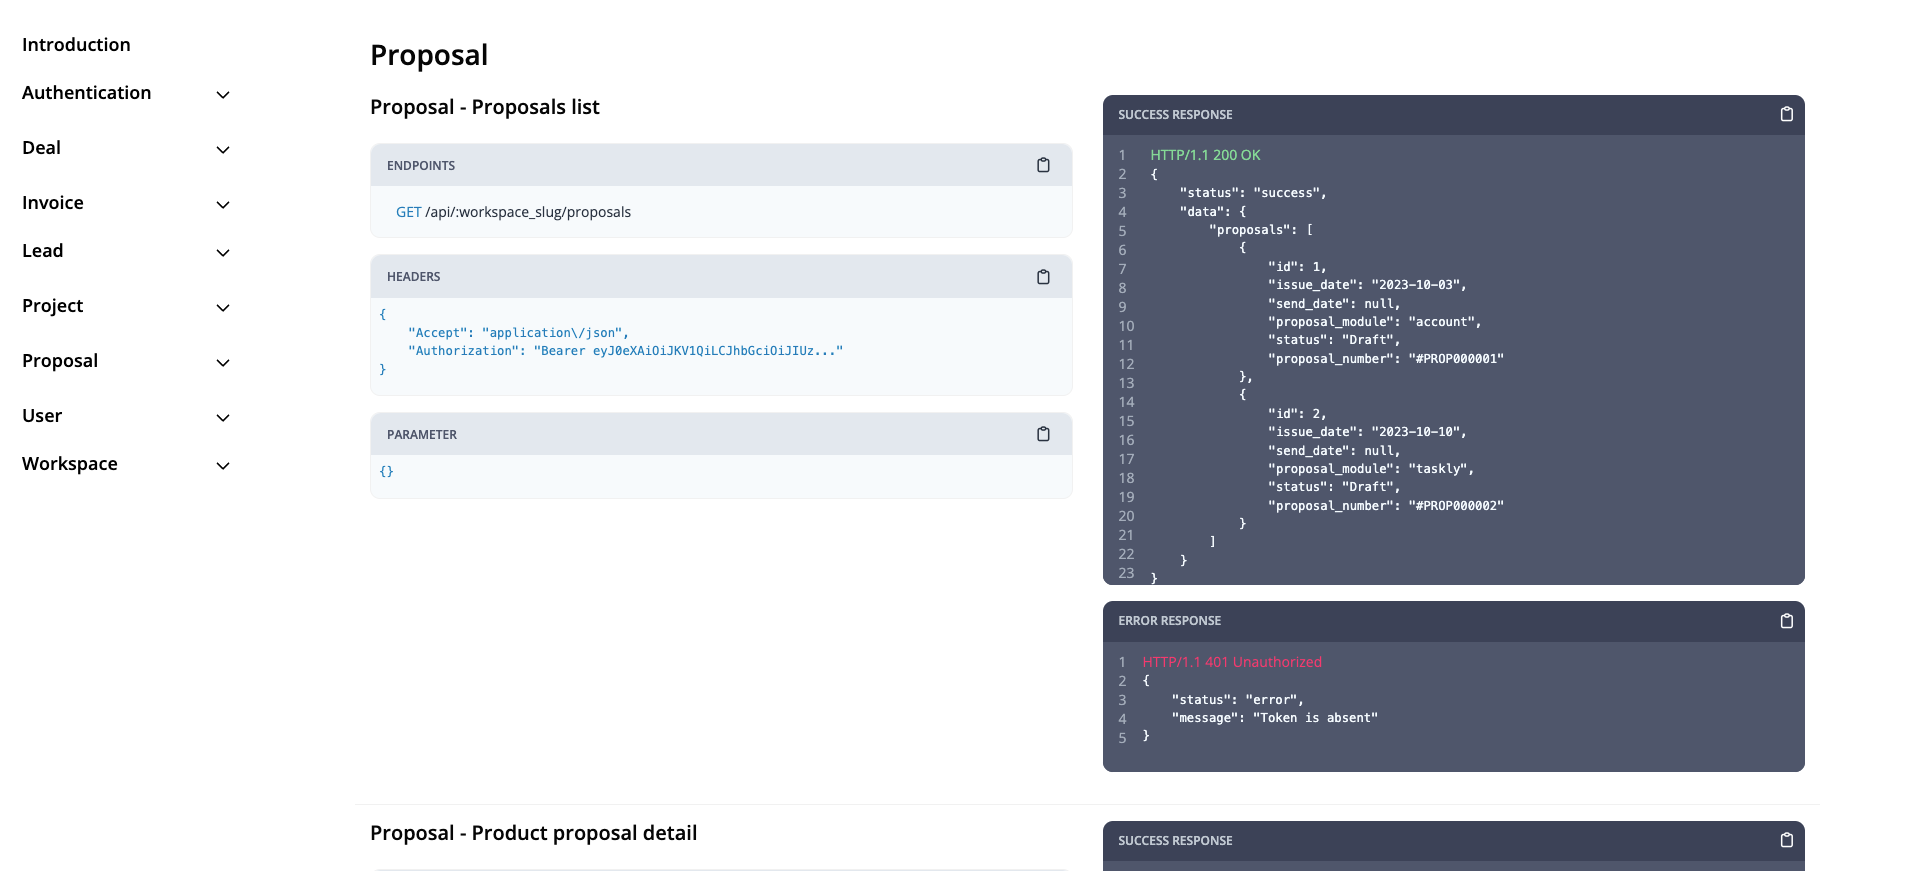Open the Invoice sidebar item

point(53,203)
